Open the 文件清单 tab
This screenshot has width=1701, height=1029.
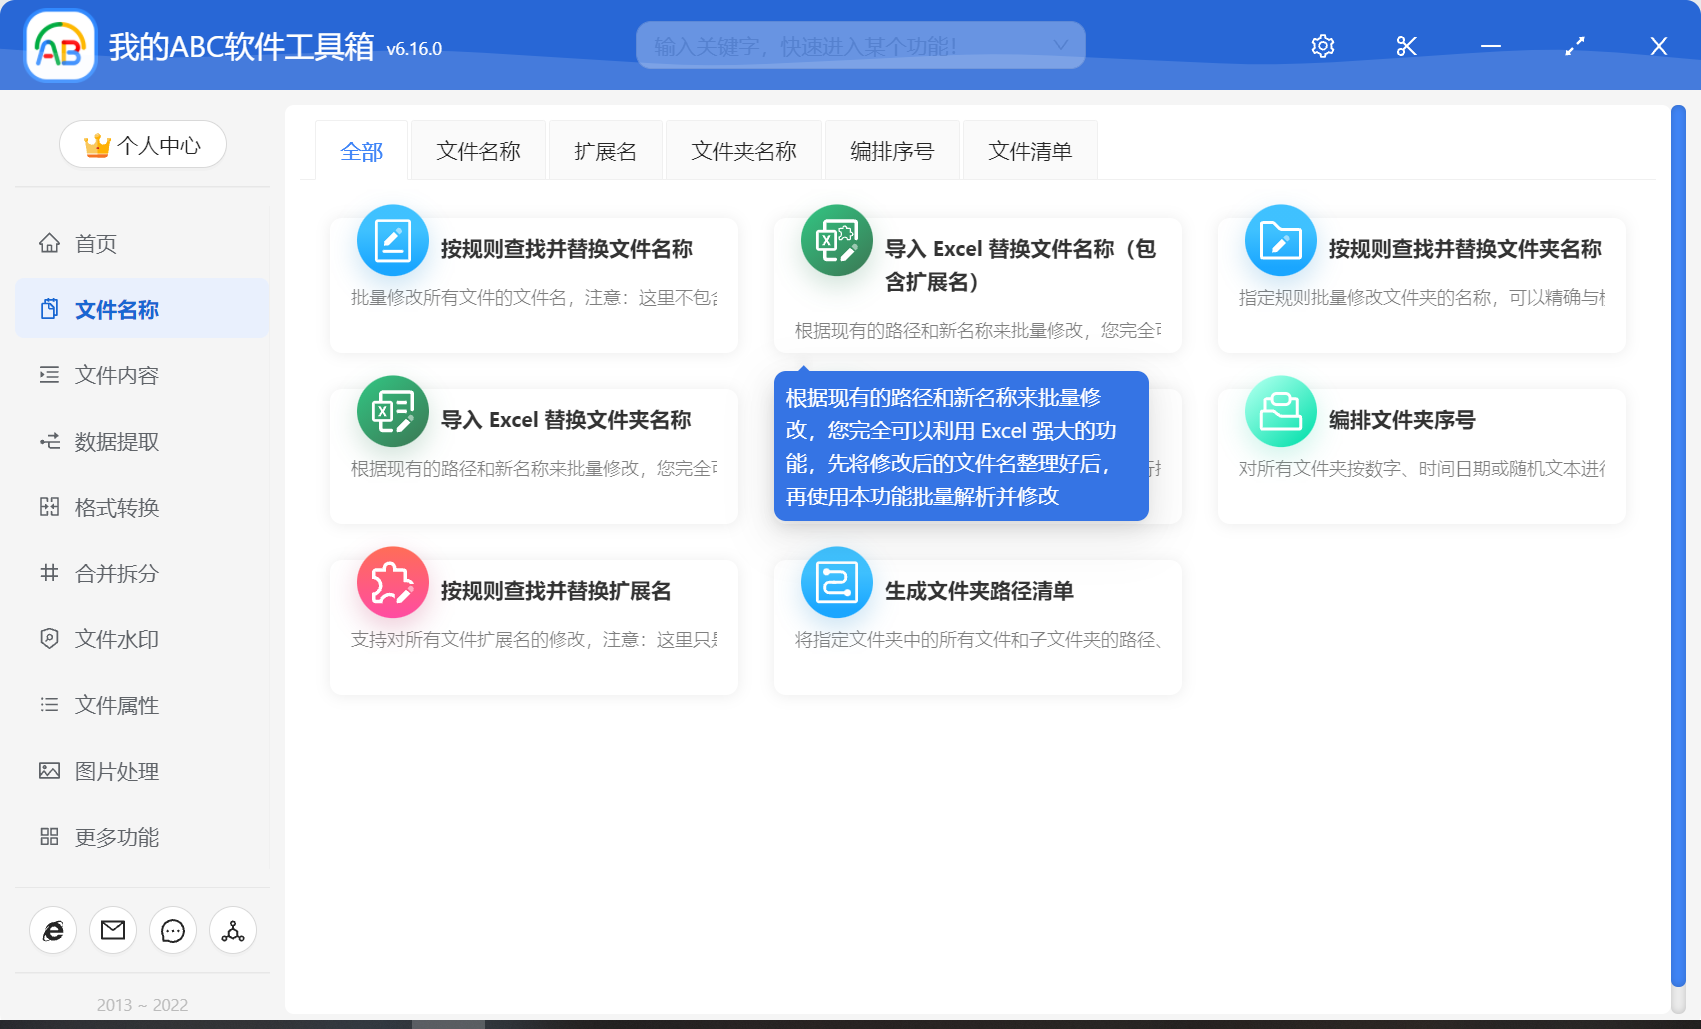tap(1030, 150)
